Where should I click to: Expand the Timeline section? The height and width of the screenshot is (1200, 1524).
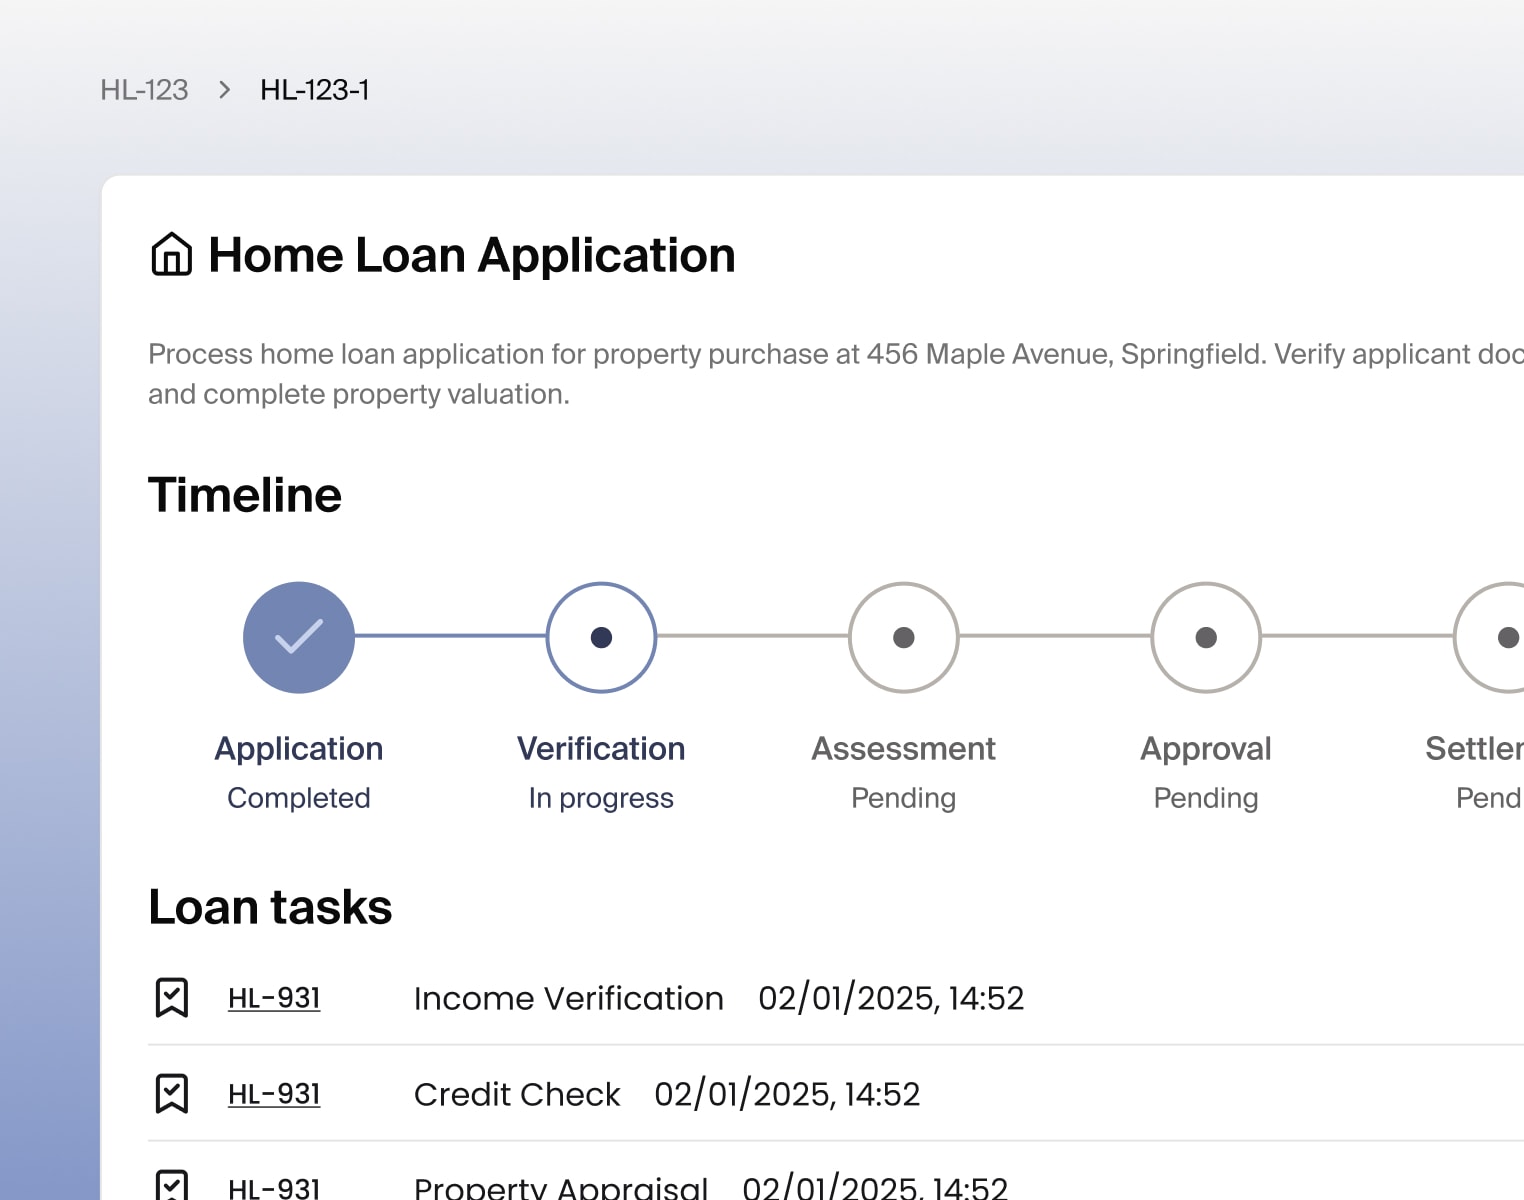click(x=244, y=494)
